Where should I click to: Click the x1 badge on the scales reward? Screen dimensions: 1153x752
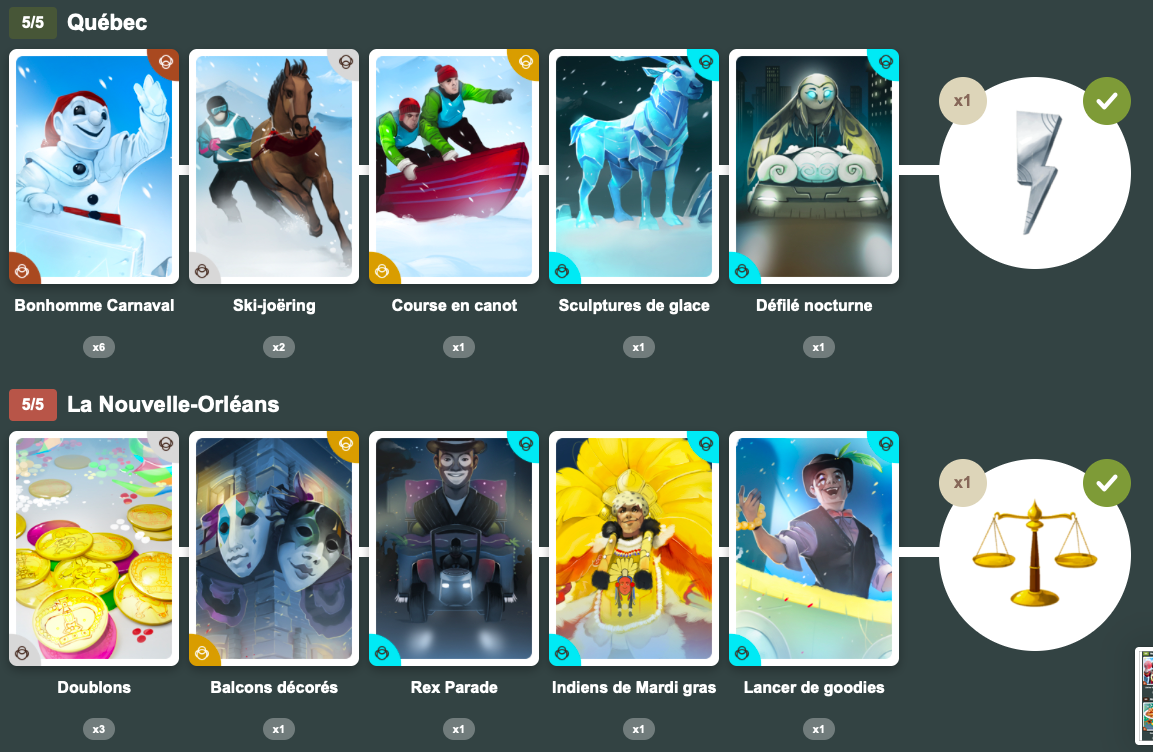[x=963, y=483]
